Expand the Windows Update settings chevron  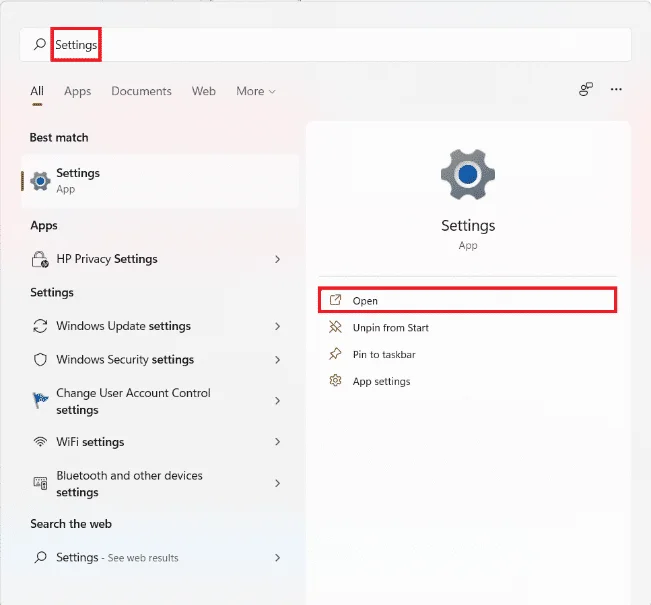277,326
